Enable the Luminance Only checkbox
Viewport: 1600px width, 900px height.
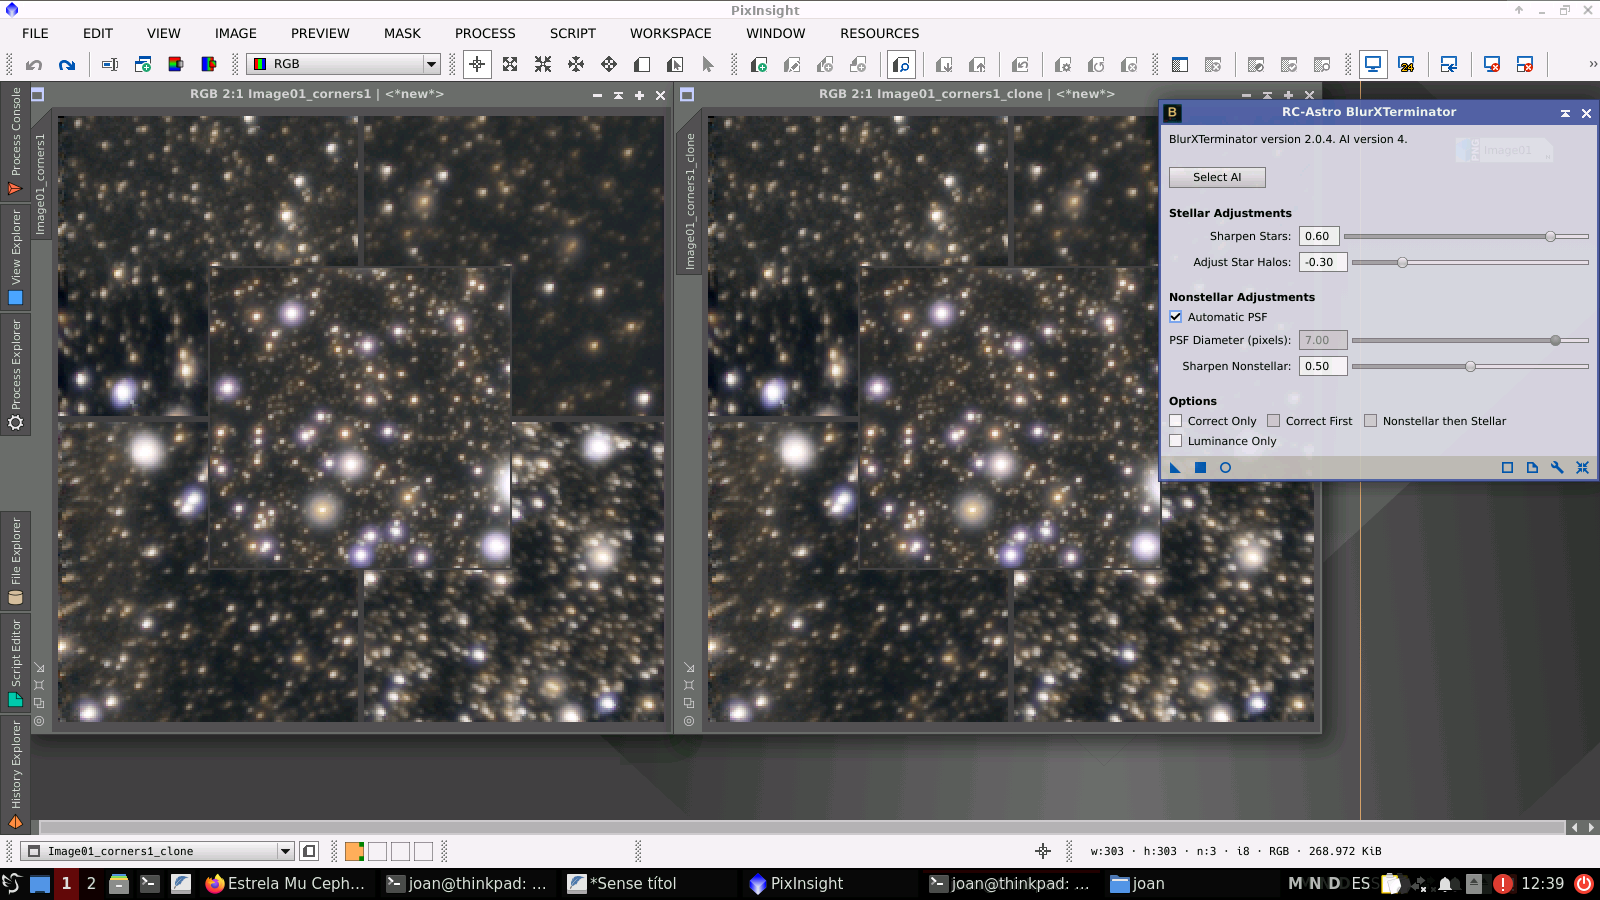pos(1176,441)
